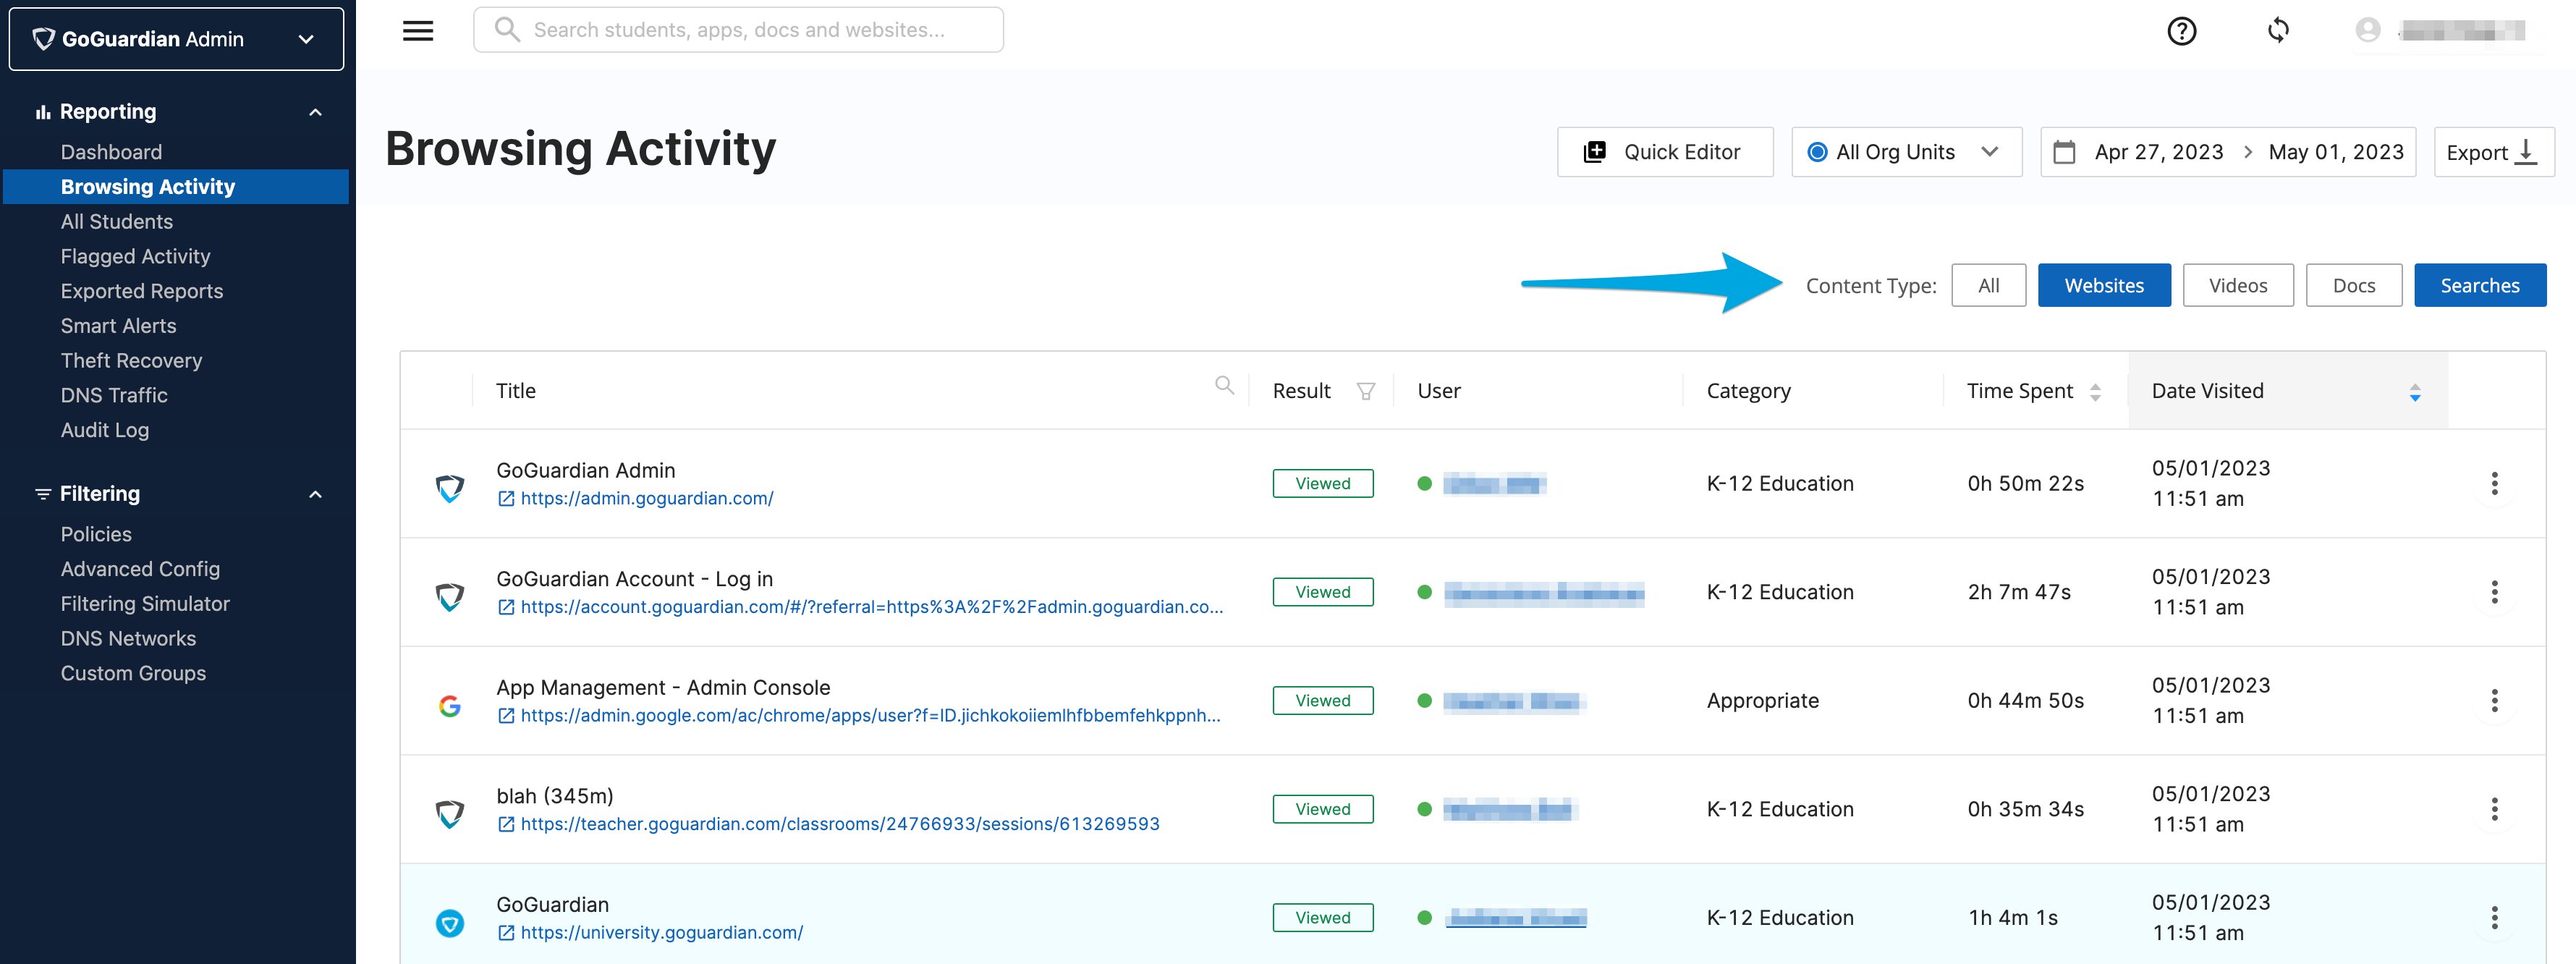Click the blah (345m) row shield favicon
This screenshot has width=2576, height=964.
450,814
